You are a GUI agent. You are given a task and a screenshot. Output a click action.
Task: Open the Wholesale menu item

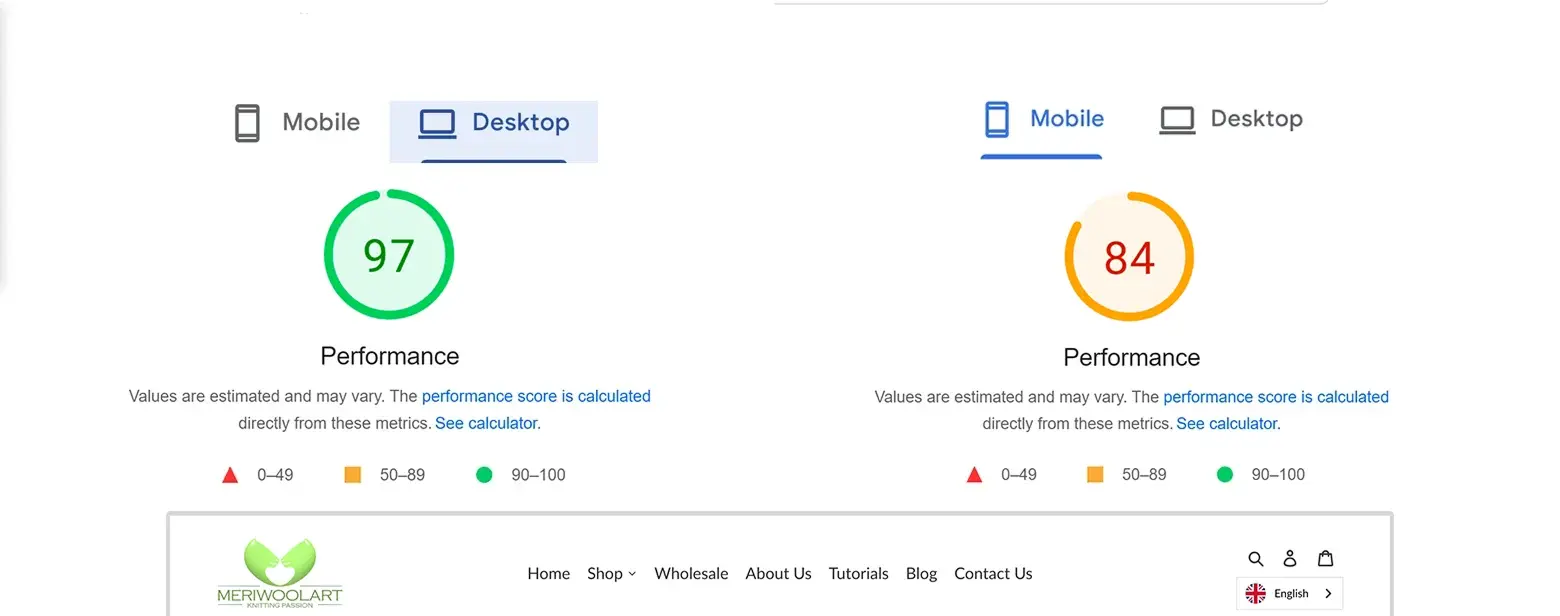(691, 573)
